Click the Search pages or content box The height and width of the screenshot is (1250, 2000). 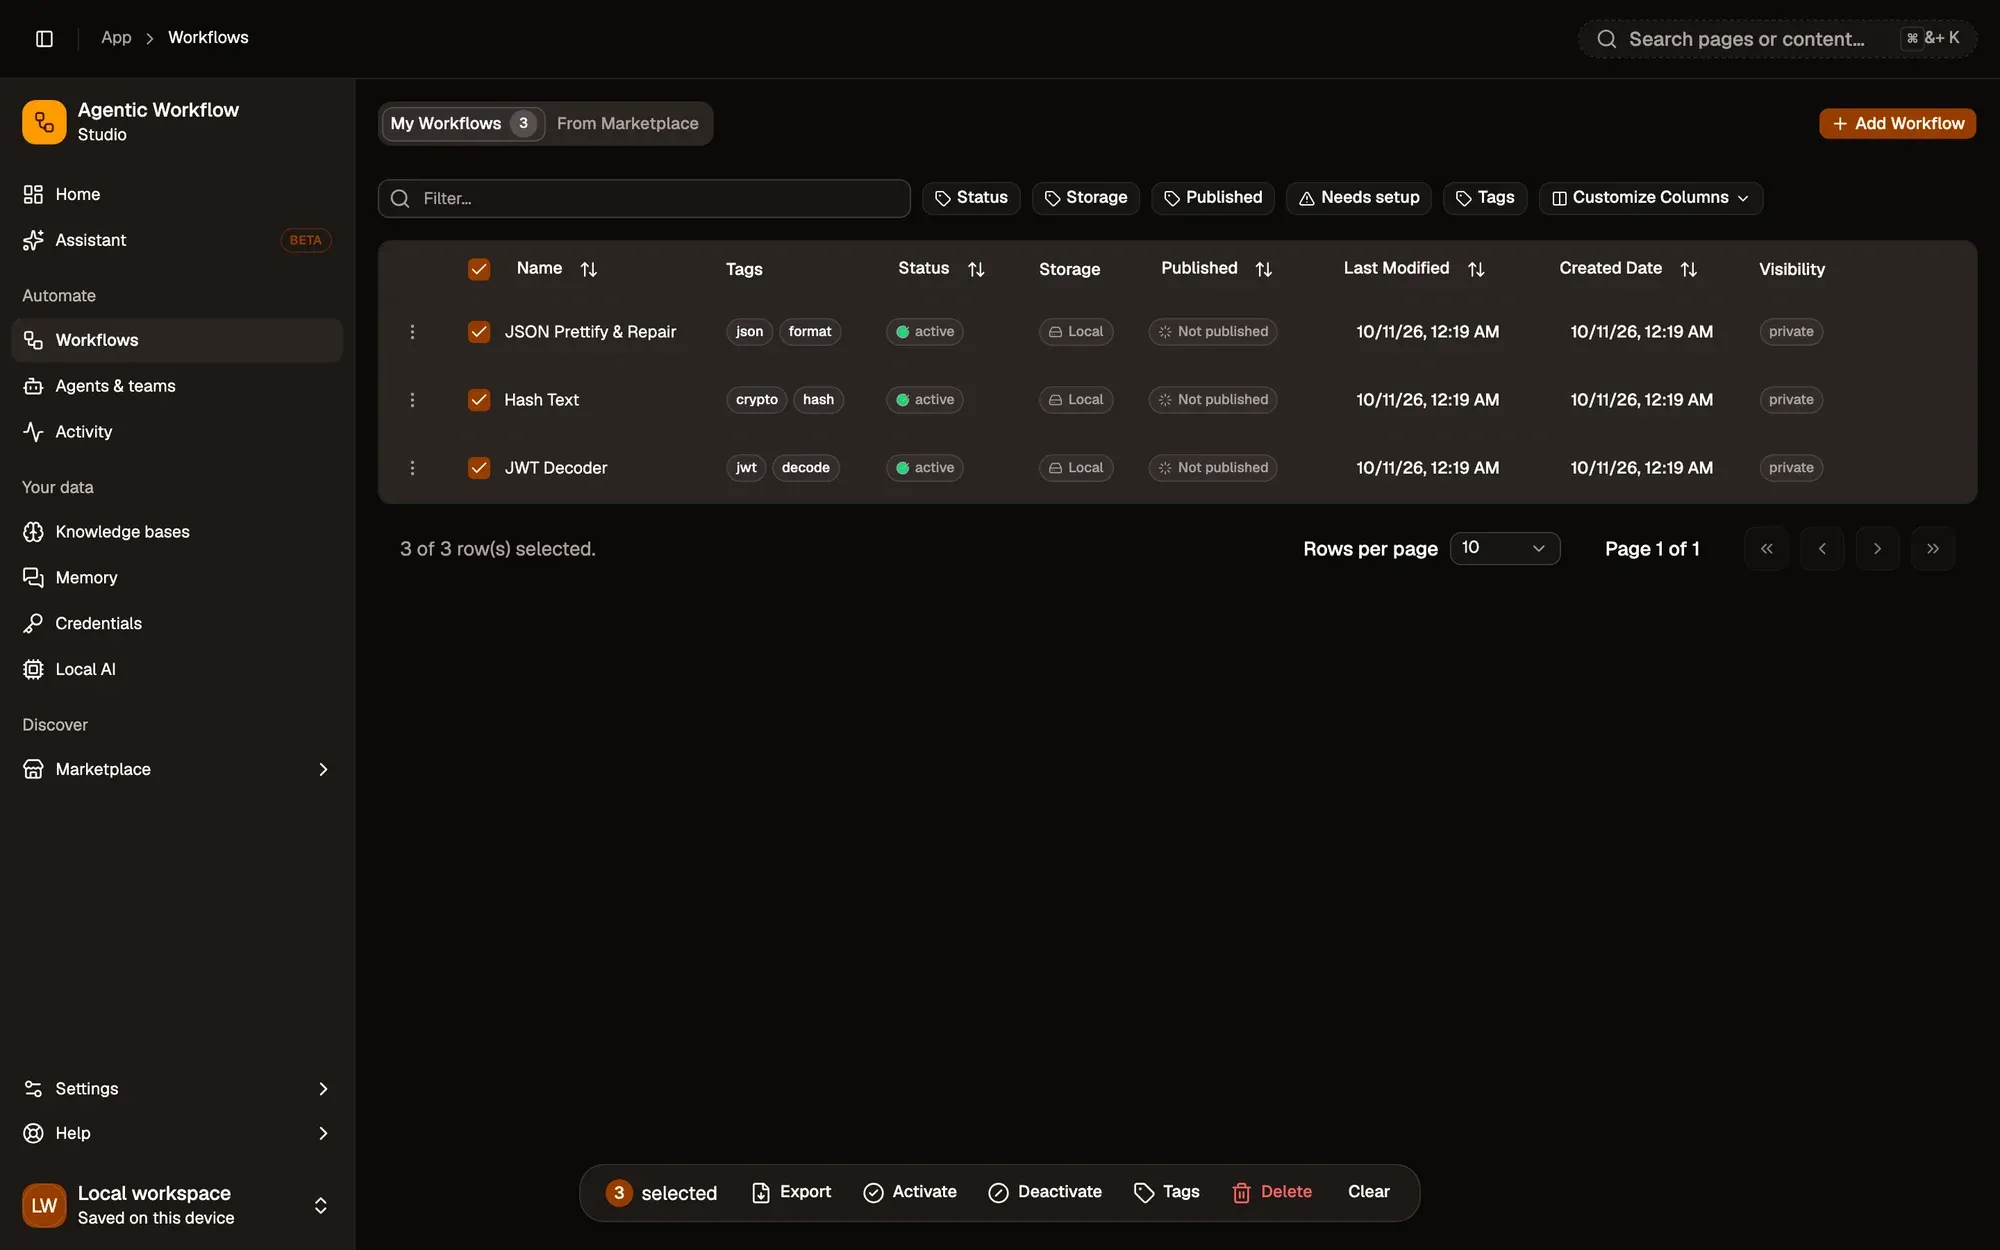[1777, 39]
